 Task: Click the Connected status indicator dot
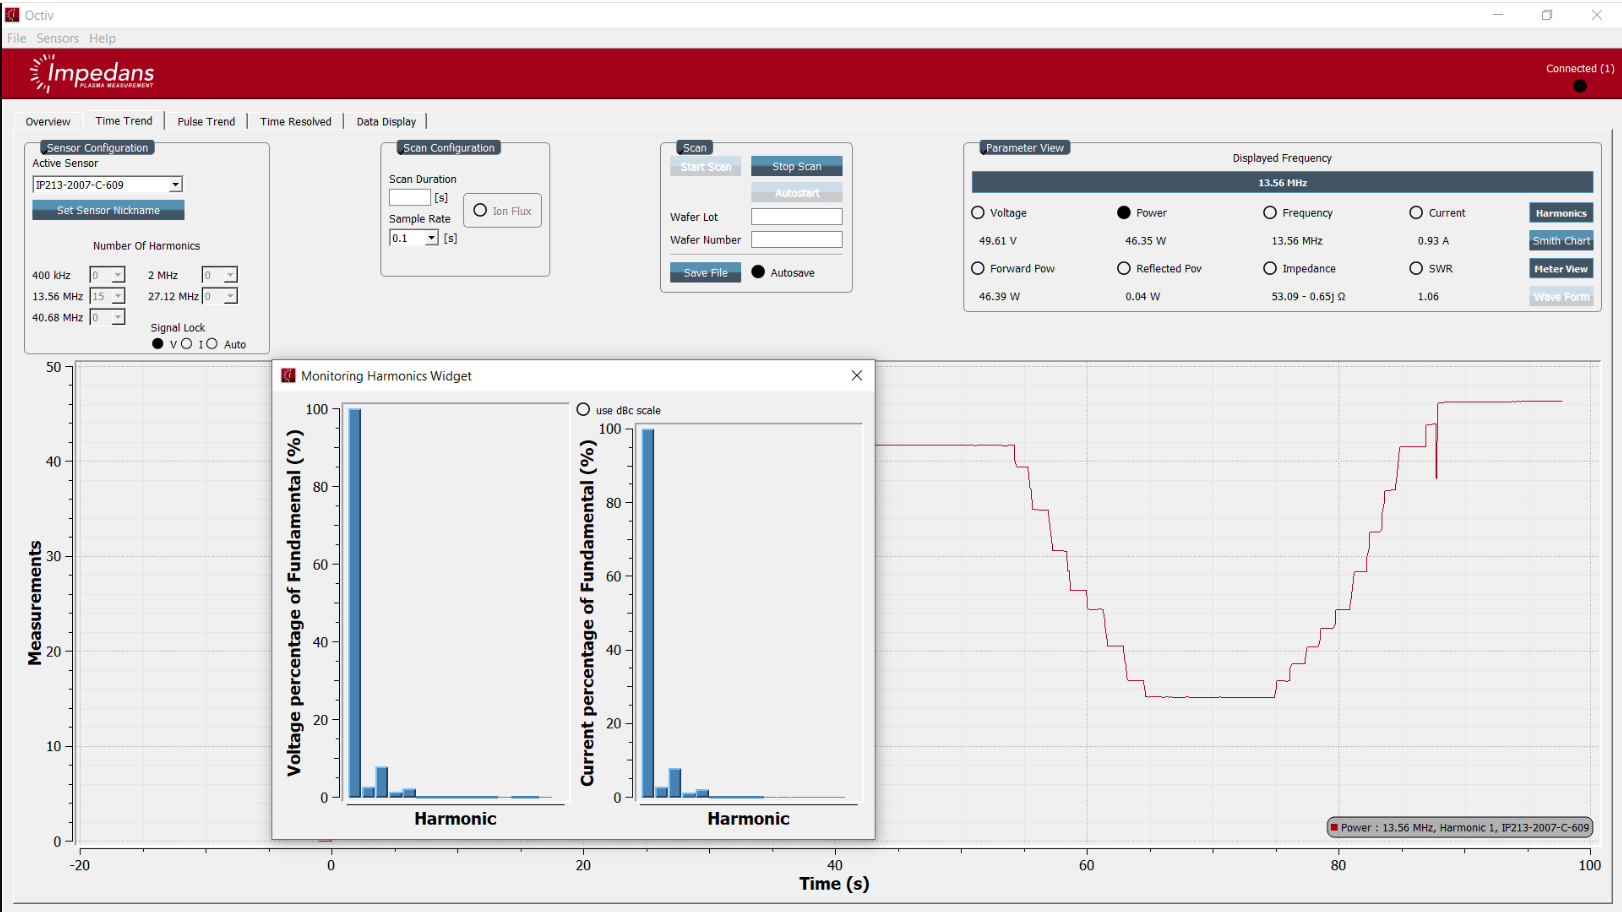pos(1579,86)
